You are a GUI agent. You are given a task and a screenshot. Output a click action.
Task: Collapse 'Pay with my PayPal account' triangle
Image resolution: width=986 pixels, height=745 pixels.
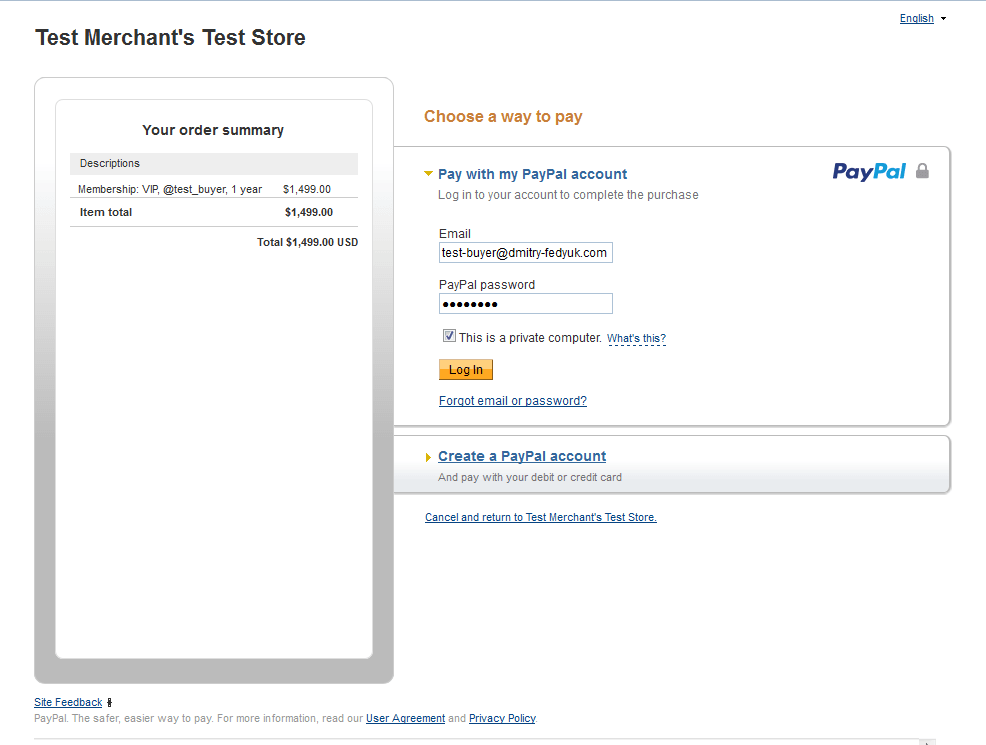pyautogui.click(x=428, y=174)
